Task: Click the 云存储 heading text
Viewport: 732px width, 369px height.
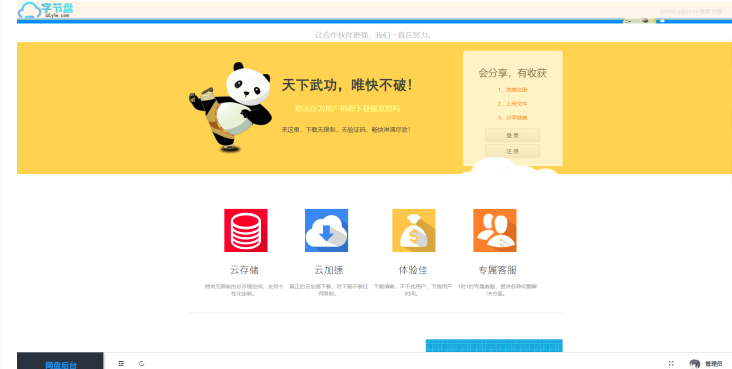Action: pyautogui.click(x=244, y=270)
